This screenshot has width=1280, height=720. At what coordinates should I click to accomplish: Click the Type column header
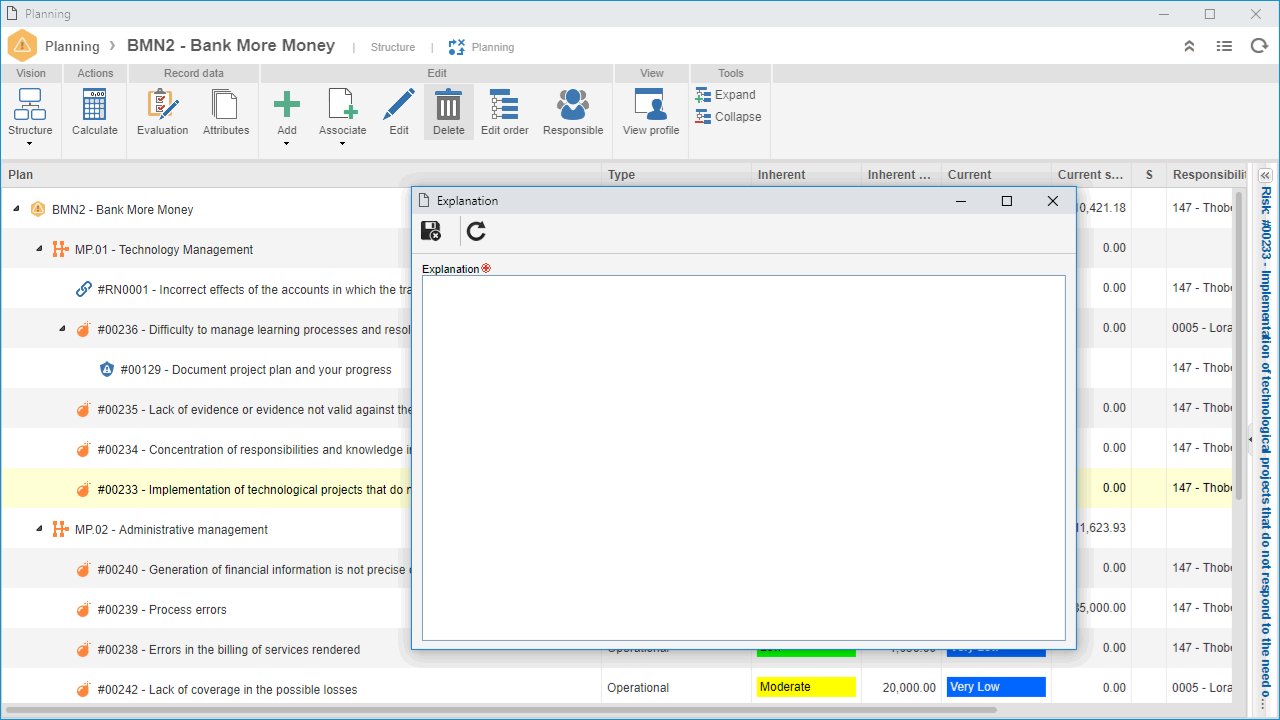point(676,175)
